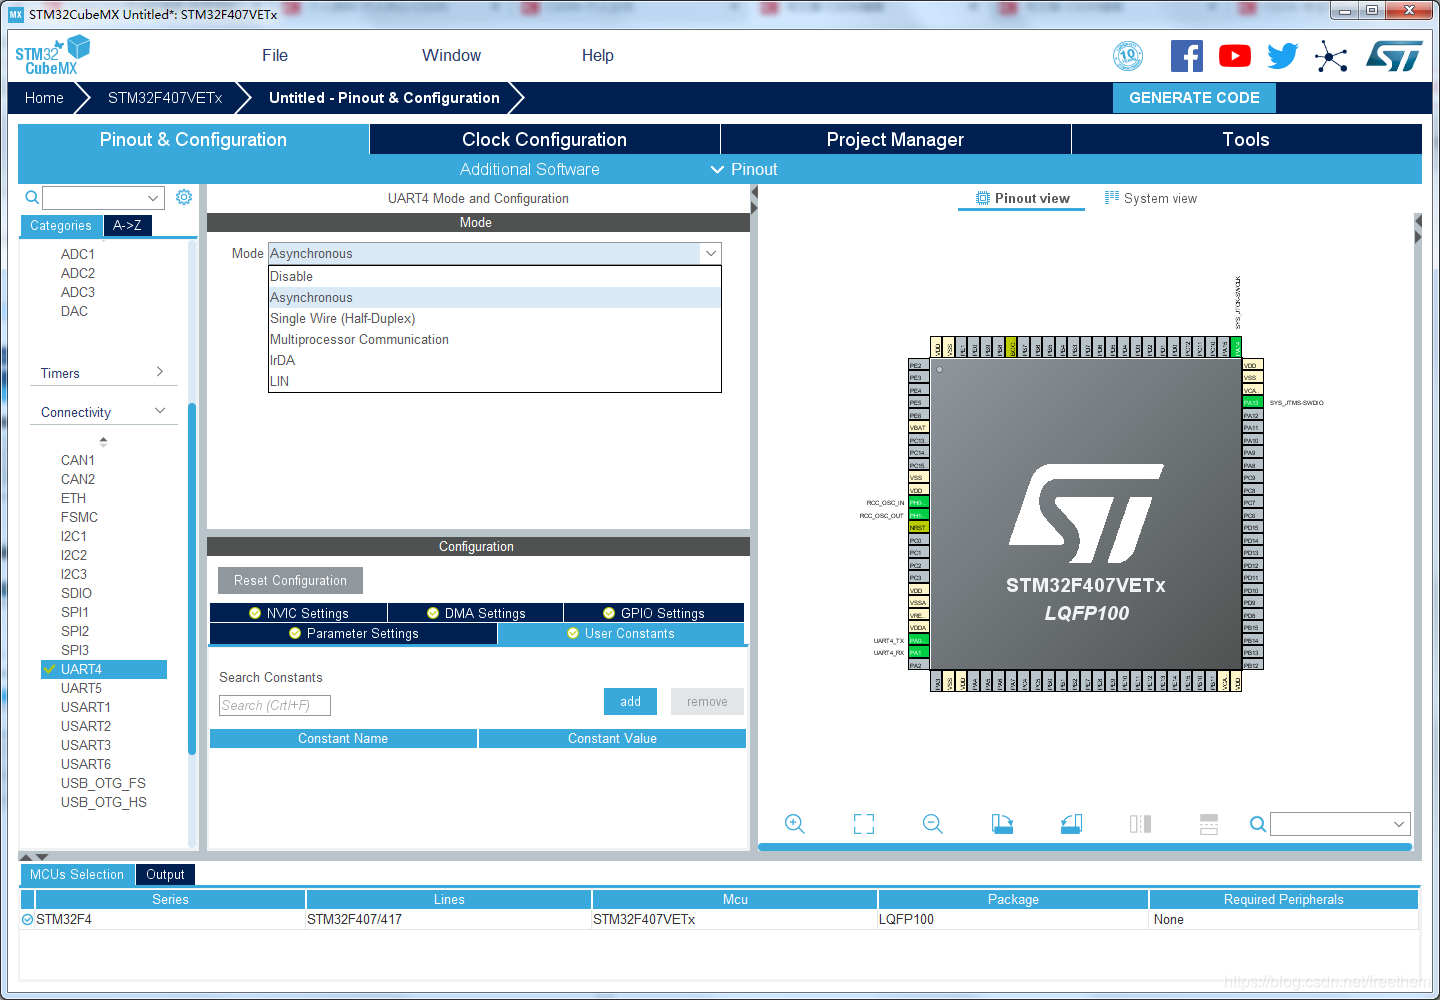Click the magnifier icon in peripheral search

[x=32, y=197]
